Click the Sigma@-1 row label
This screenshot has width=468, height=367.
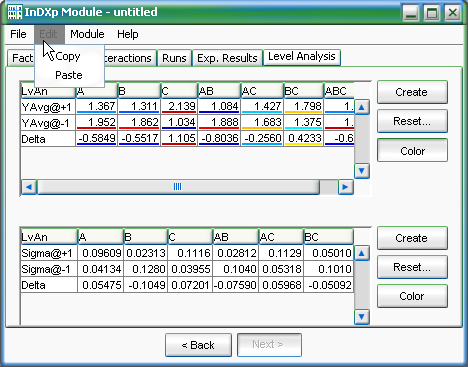tap(49, 269)
